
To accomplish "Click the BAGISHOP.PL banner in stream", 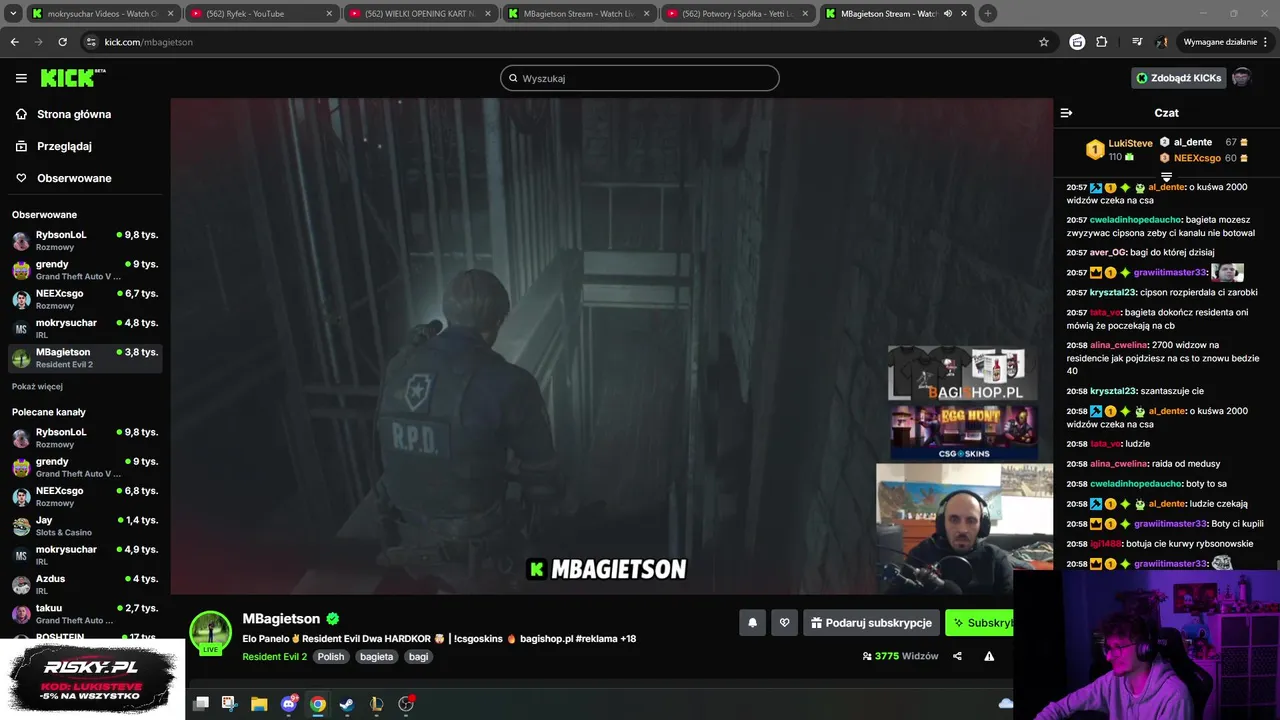I will pyautogui.click(x=962, y=376).
